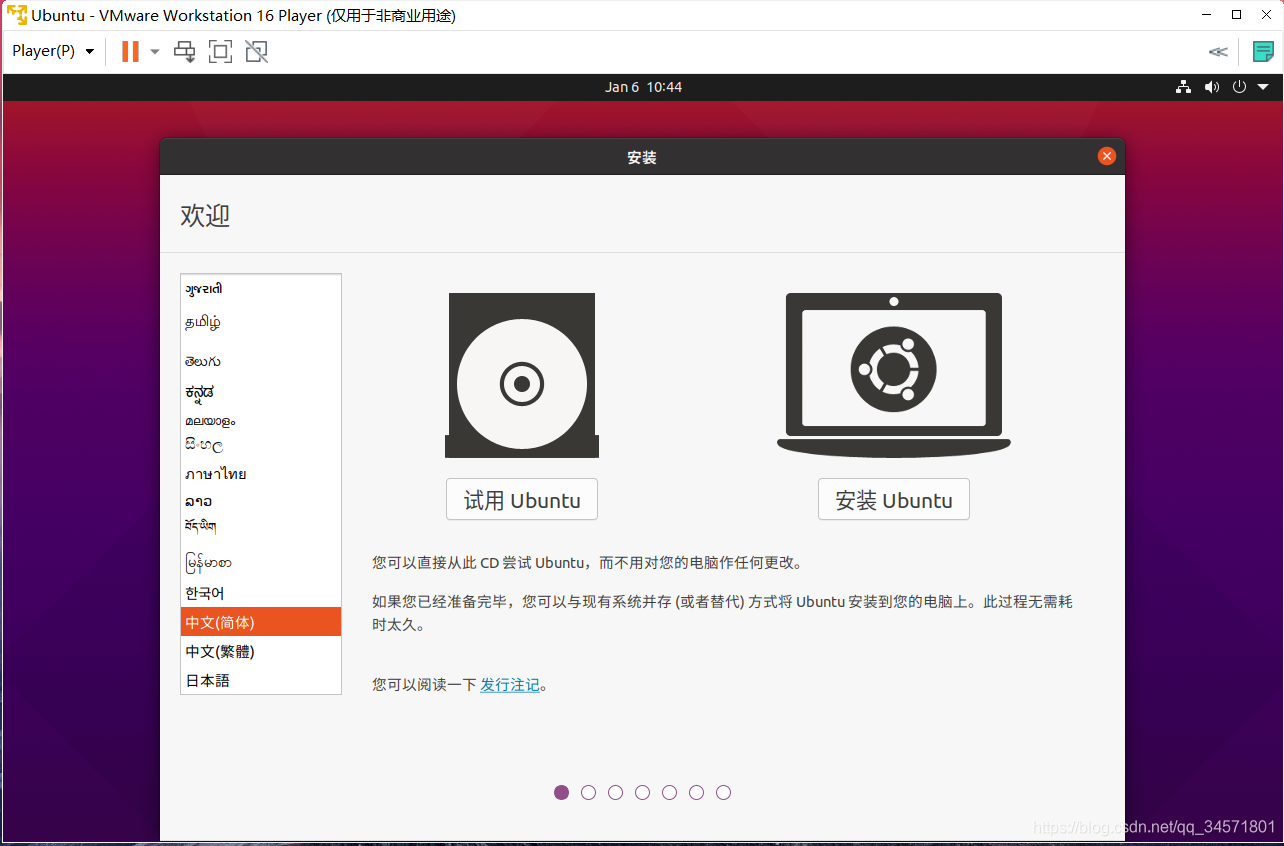Select ລາວ in the language list
This screenshot has height=846, width=1284.
pyautogui.click(x=261, y=501)
